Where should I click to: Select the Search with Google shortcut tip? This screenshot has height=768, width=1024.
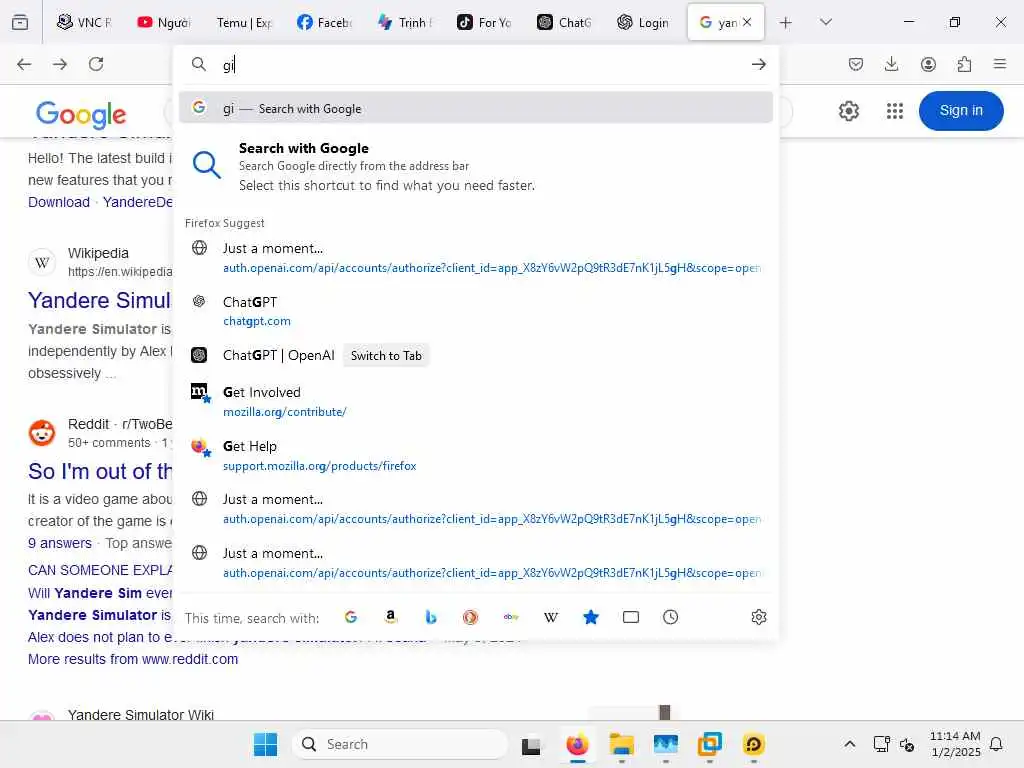pyautogui.click(x=475, y=167)
